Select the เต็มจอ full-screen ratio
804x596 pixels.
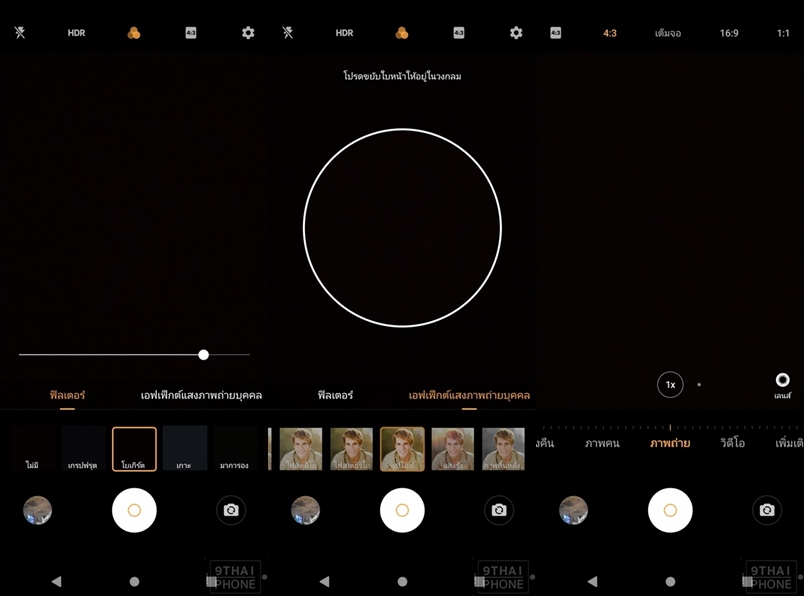point(668,33)
